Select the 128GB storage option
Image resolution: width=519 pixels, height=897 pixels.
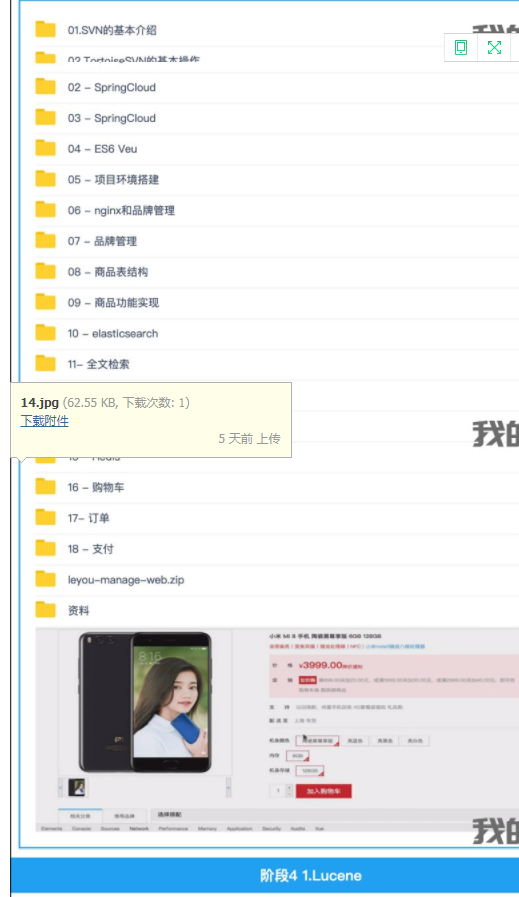click(x=310, y=771)
